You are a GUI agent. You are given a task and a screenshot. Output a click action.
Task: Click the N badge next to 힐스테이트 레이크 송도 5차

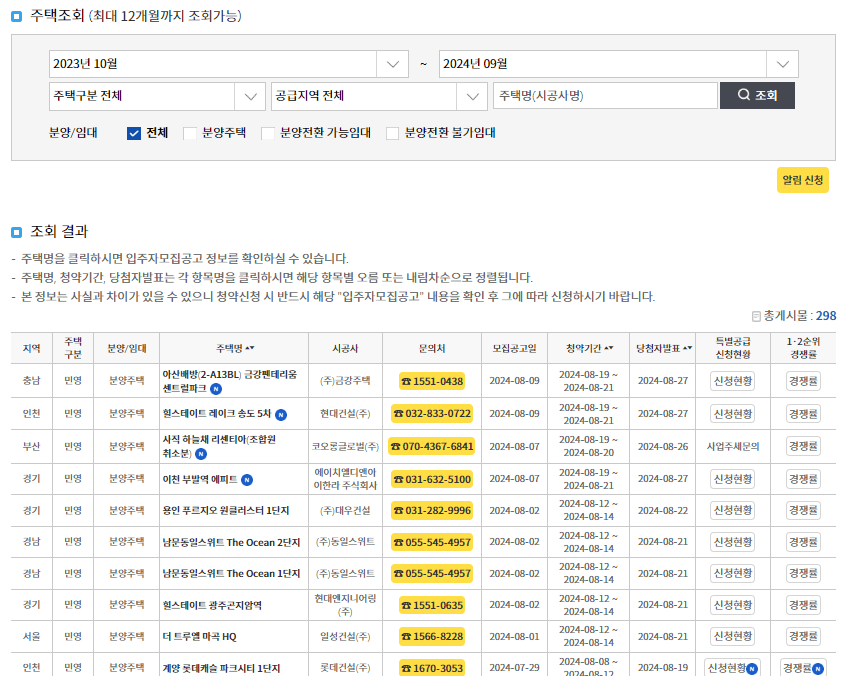(281, 415)
